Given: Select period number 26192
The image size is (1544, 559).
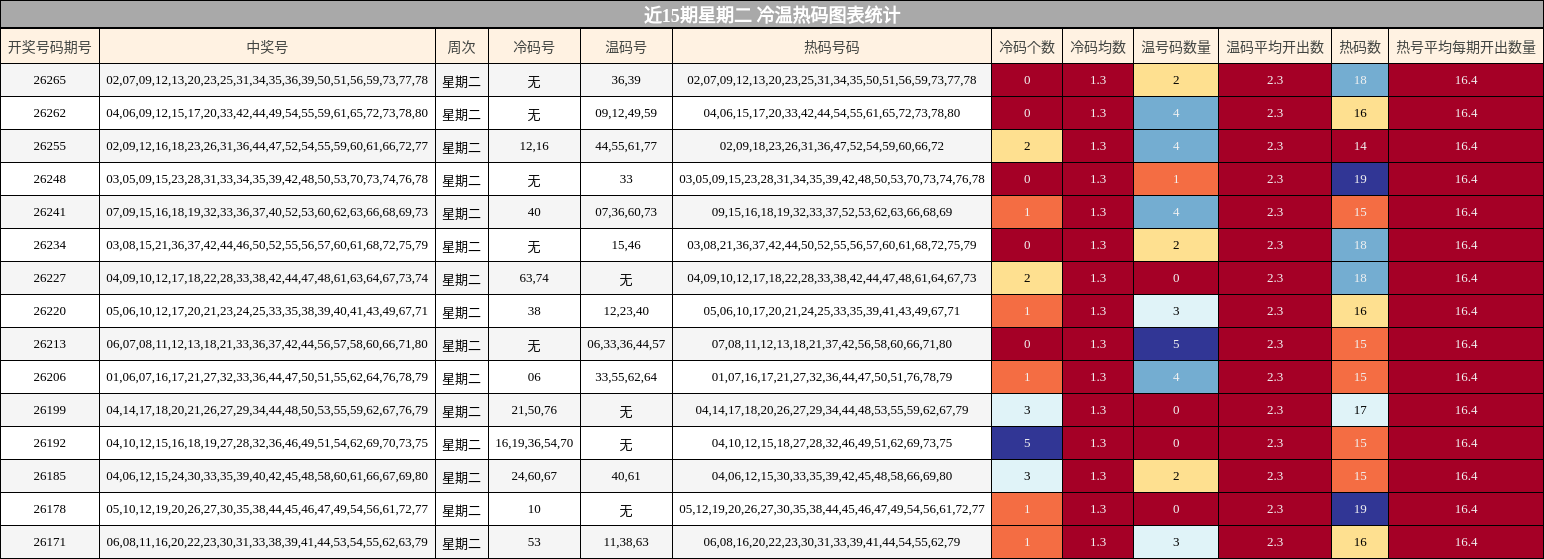Looking at the screenshot, I should (50, 443).
